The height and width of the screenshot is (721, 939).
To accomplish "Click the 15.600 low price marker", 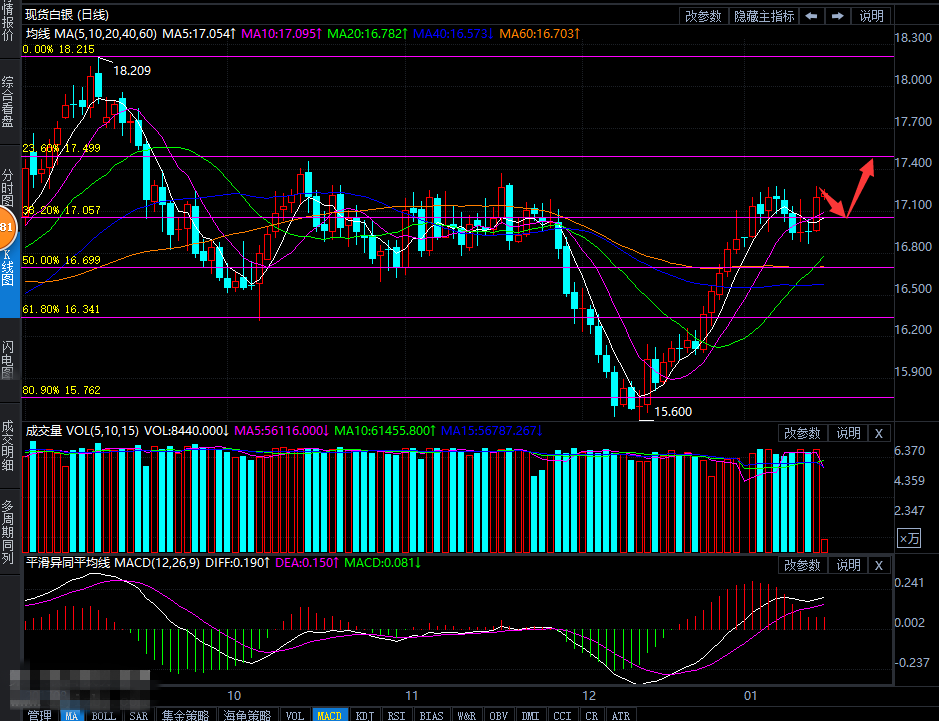I will pyautogui.click(x=671, y=411).
